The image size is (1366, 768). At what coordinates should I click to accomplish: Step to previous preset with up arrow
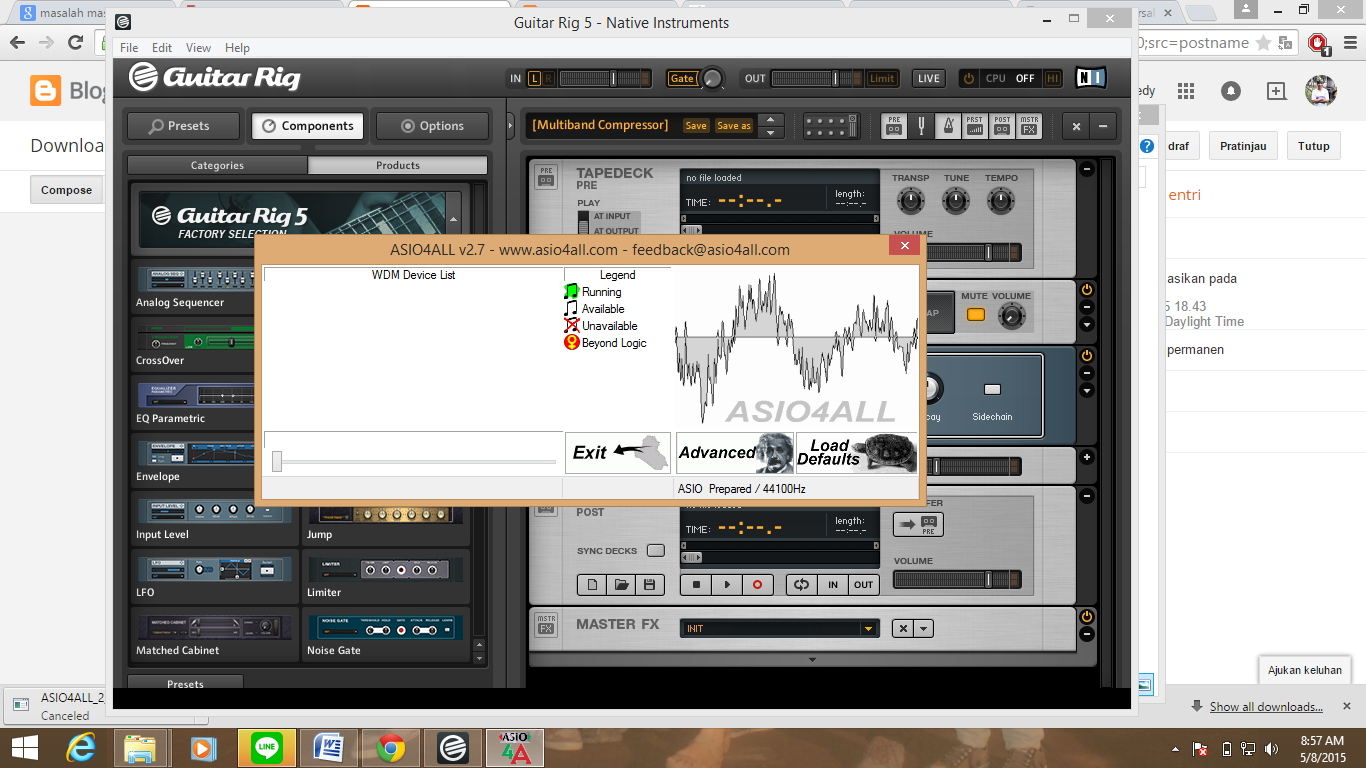(769, 120)
